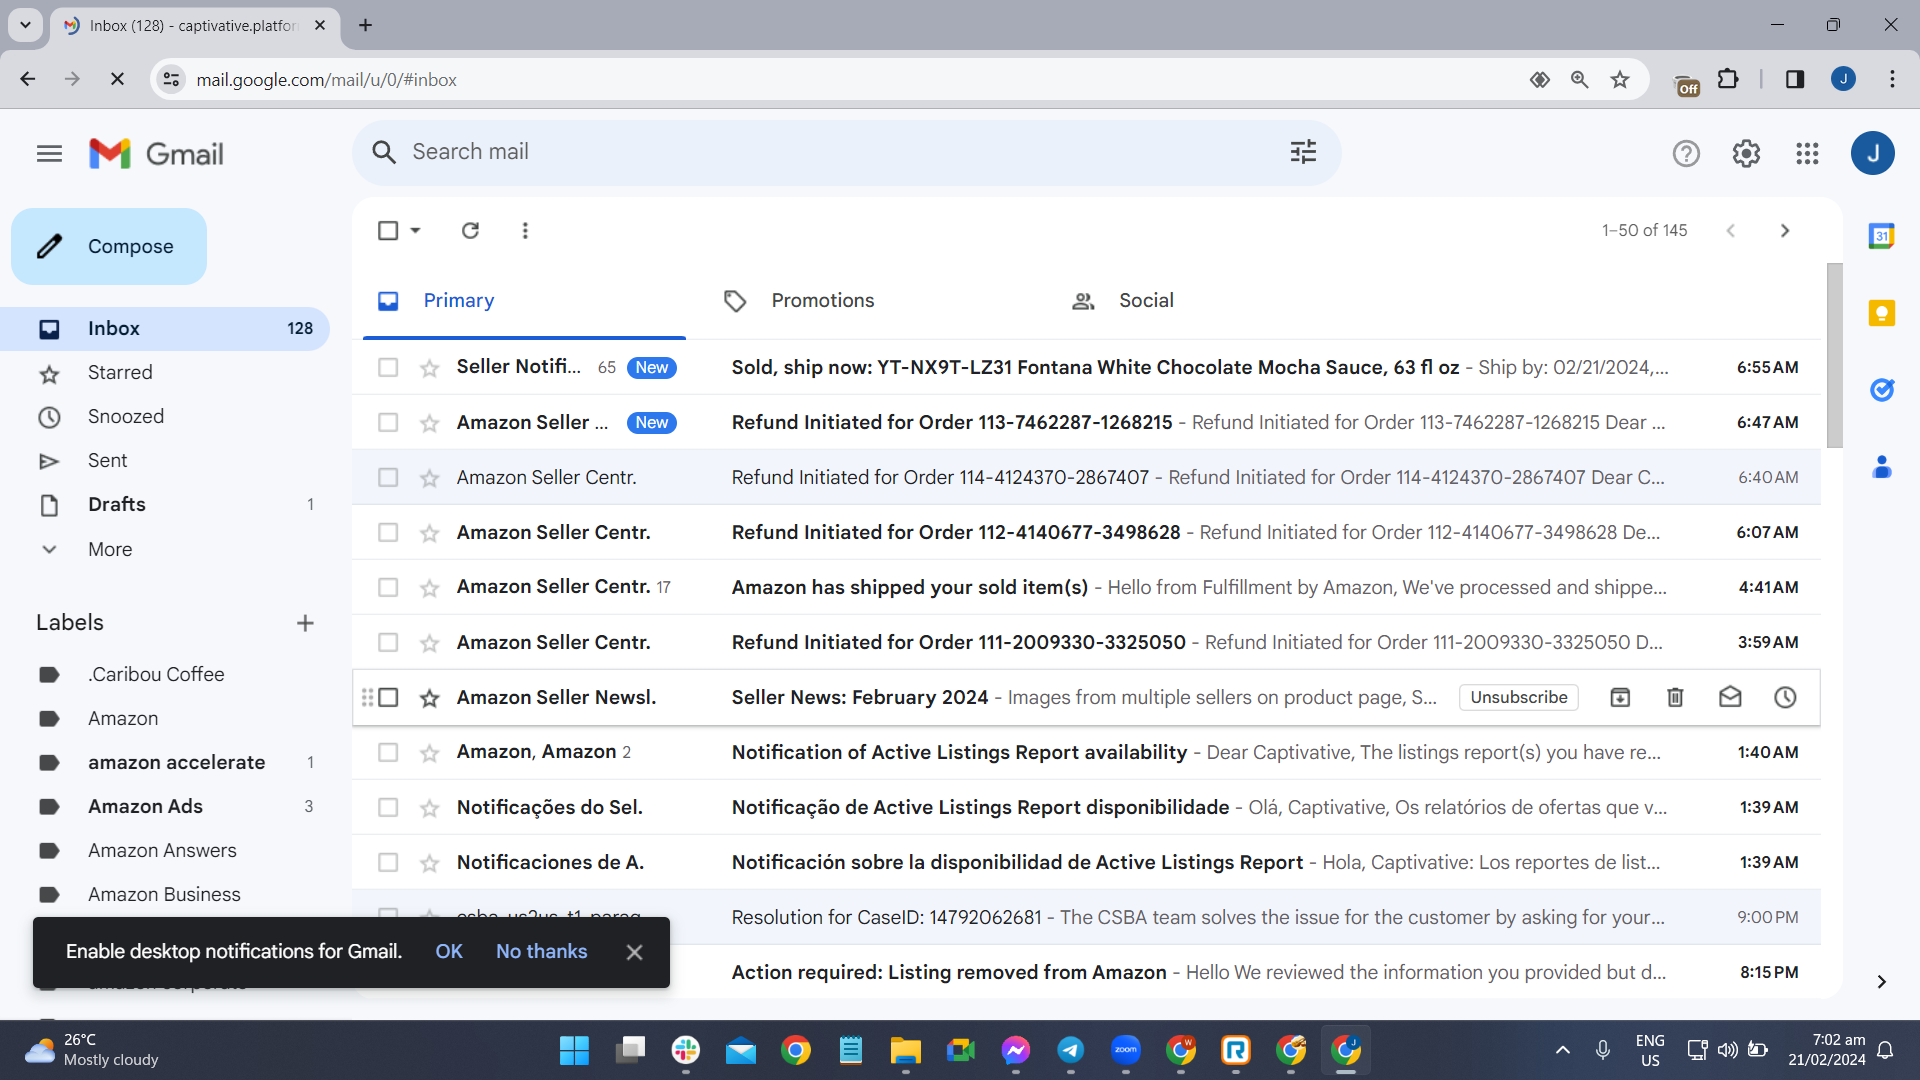Click Unsubscribe on Seller News email
Viewport: 1920px width, 1080px height.
pyautogui.click(x=1519, y=698)
